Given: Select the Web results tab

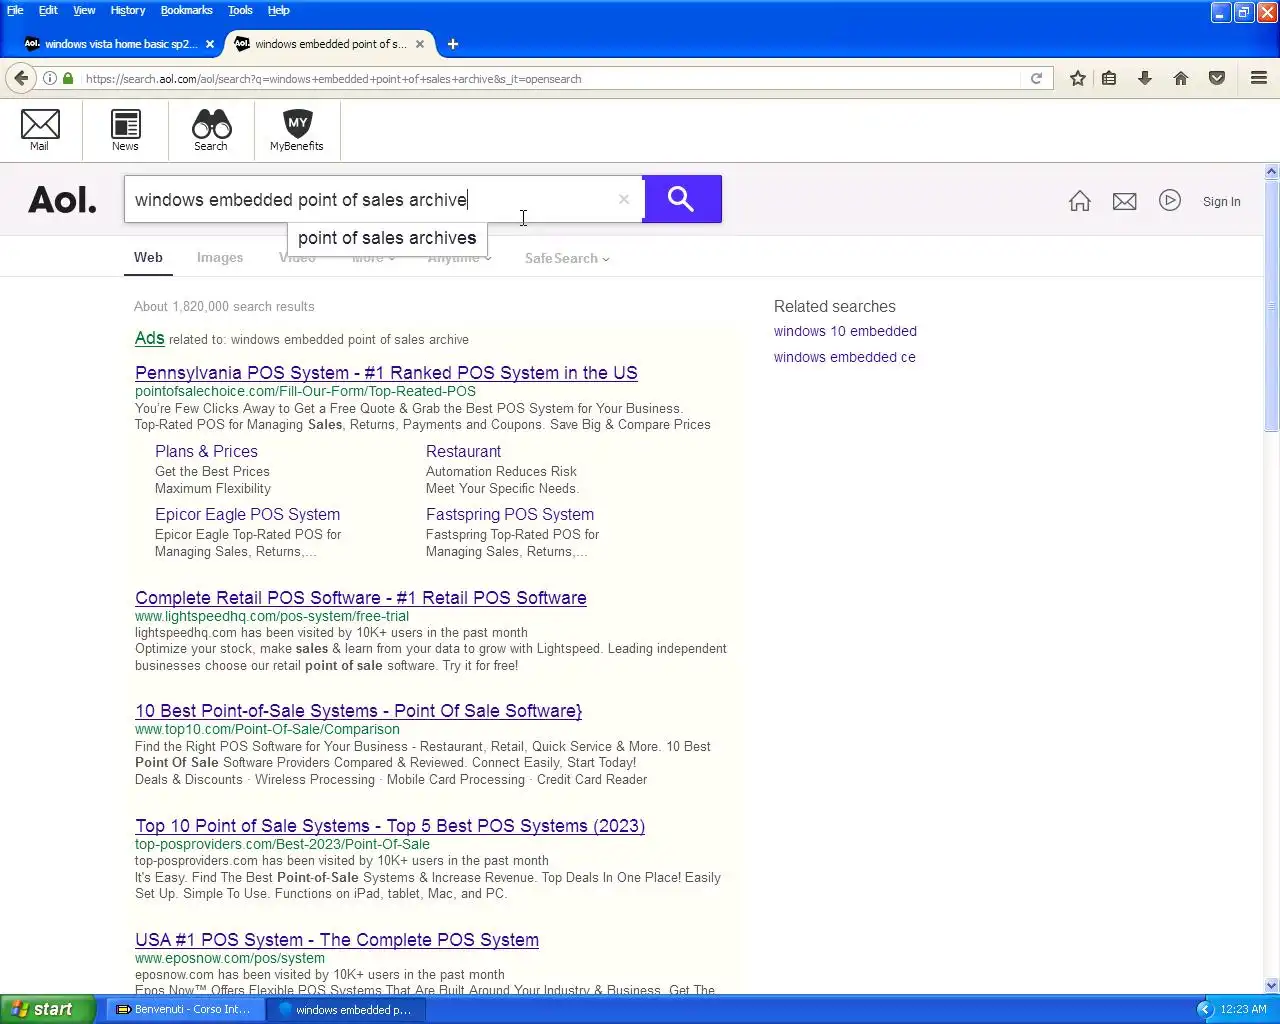Looking at the screenshot, I should 148,257.
